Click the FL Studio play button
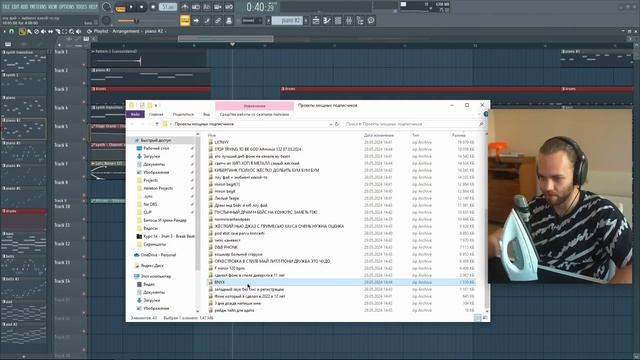The image size is (640, 360). [x=131, y=7]
